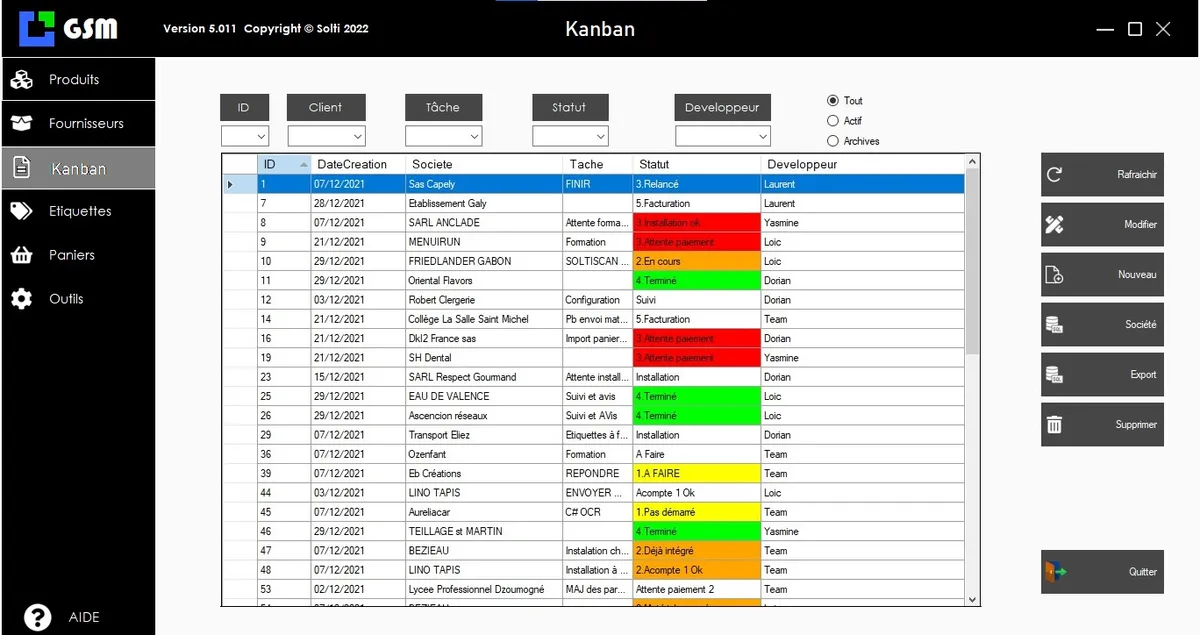Click the Developpeur filter button
The image size is (1200, 635).
(722, 107)
